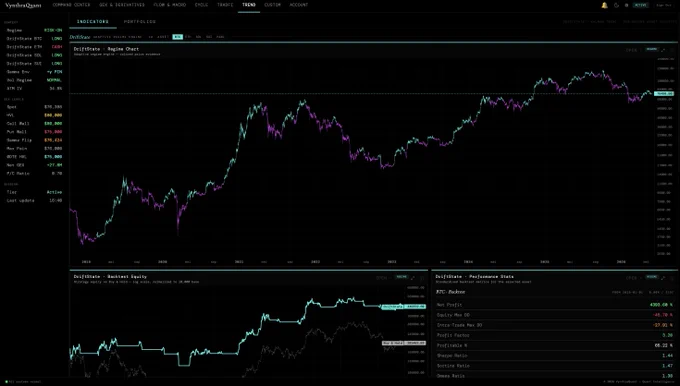
Task: Click the mode pill in Backtest Equity header
Action: (x=402, y=277)
